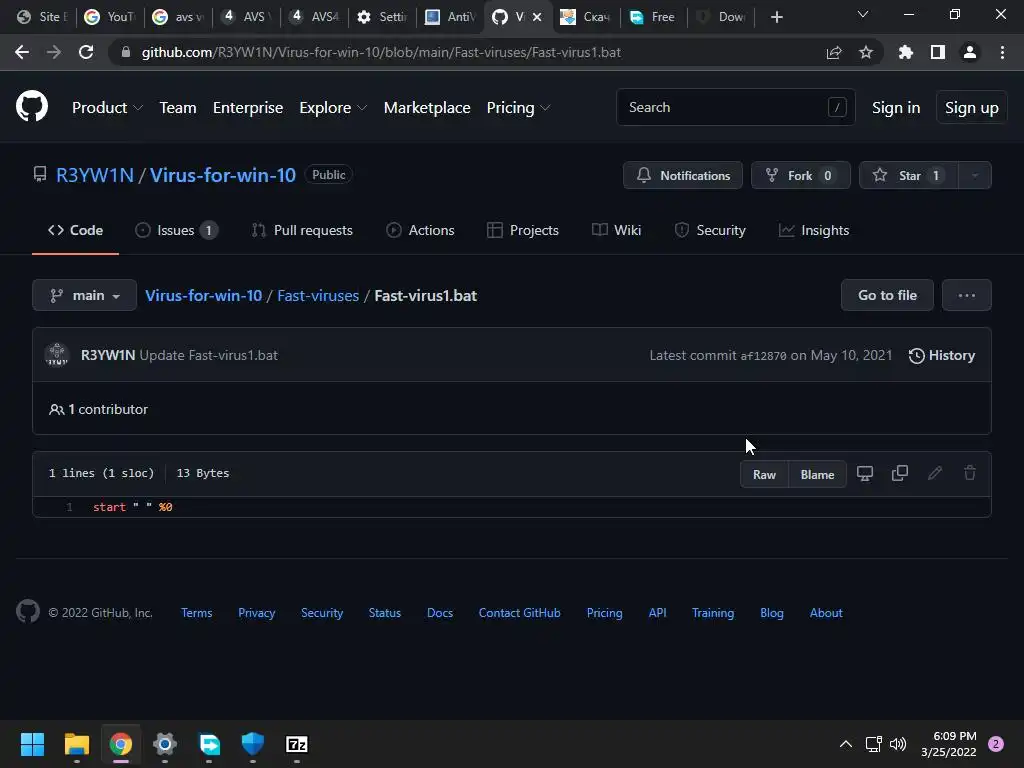
Task: Click the Go to file button
Action: tap(887, 295)
